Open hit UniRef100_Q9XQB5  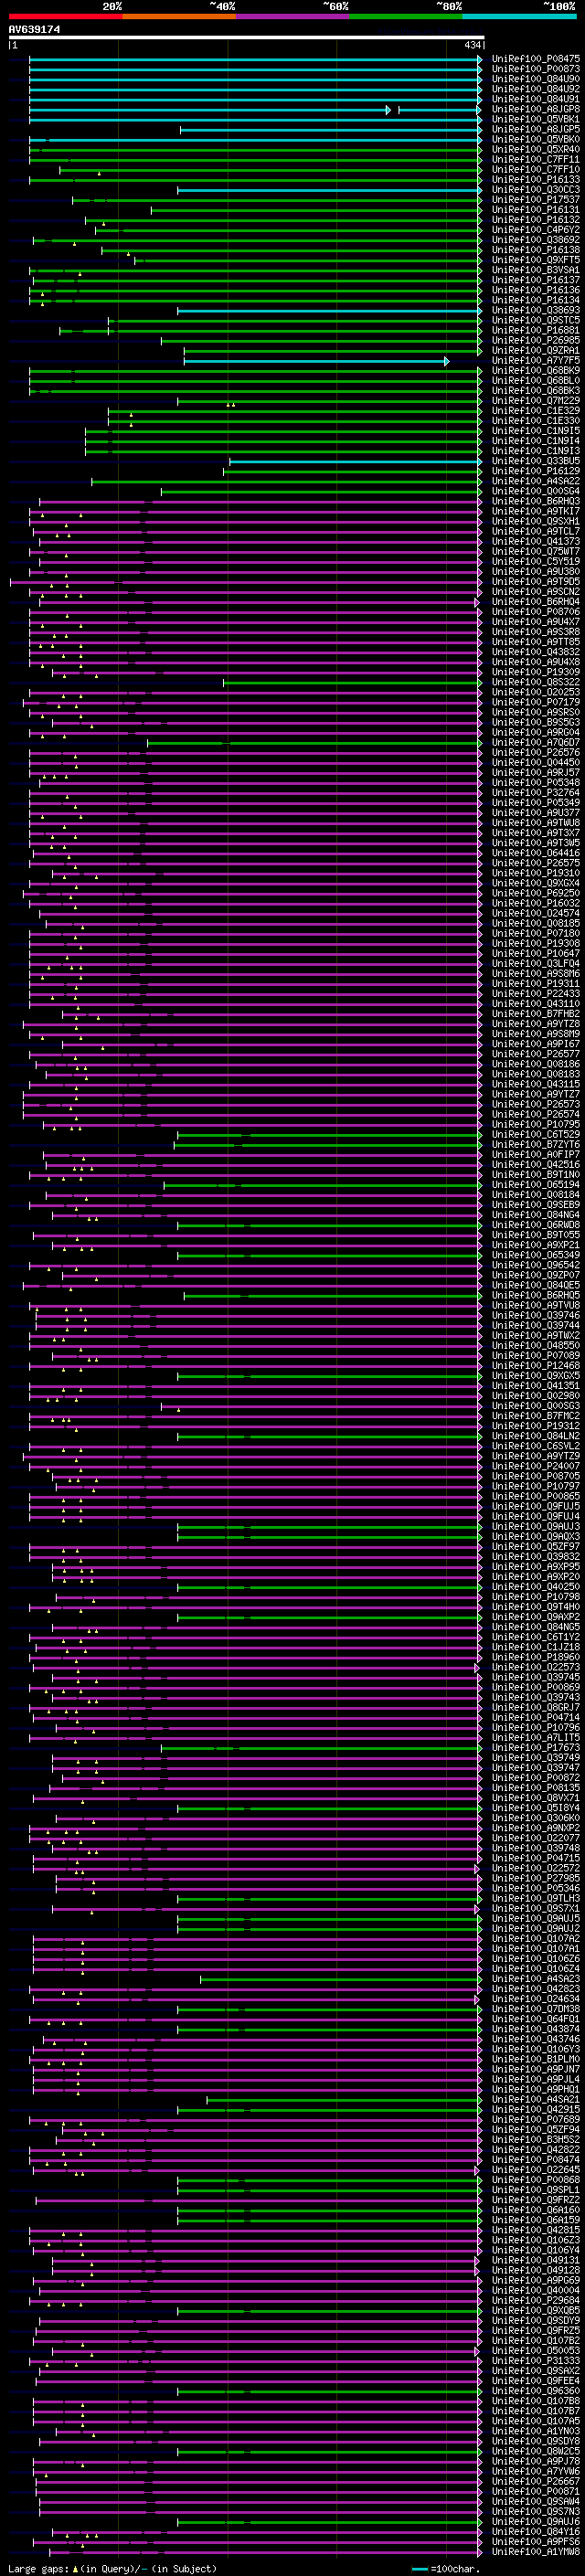535,2310
